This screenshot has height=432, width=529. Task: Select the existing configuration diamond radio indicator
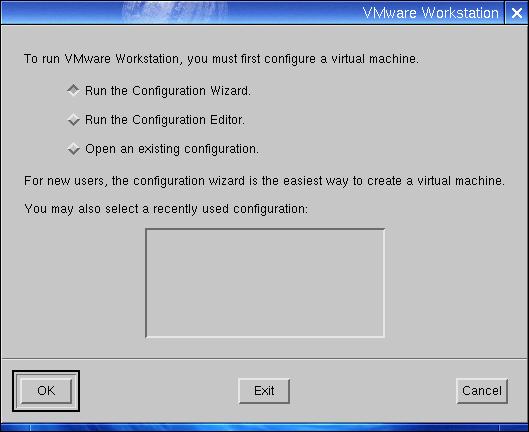[x=73, y=149]
